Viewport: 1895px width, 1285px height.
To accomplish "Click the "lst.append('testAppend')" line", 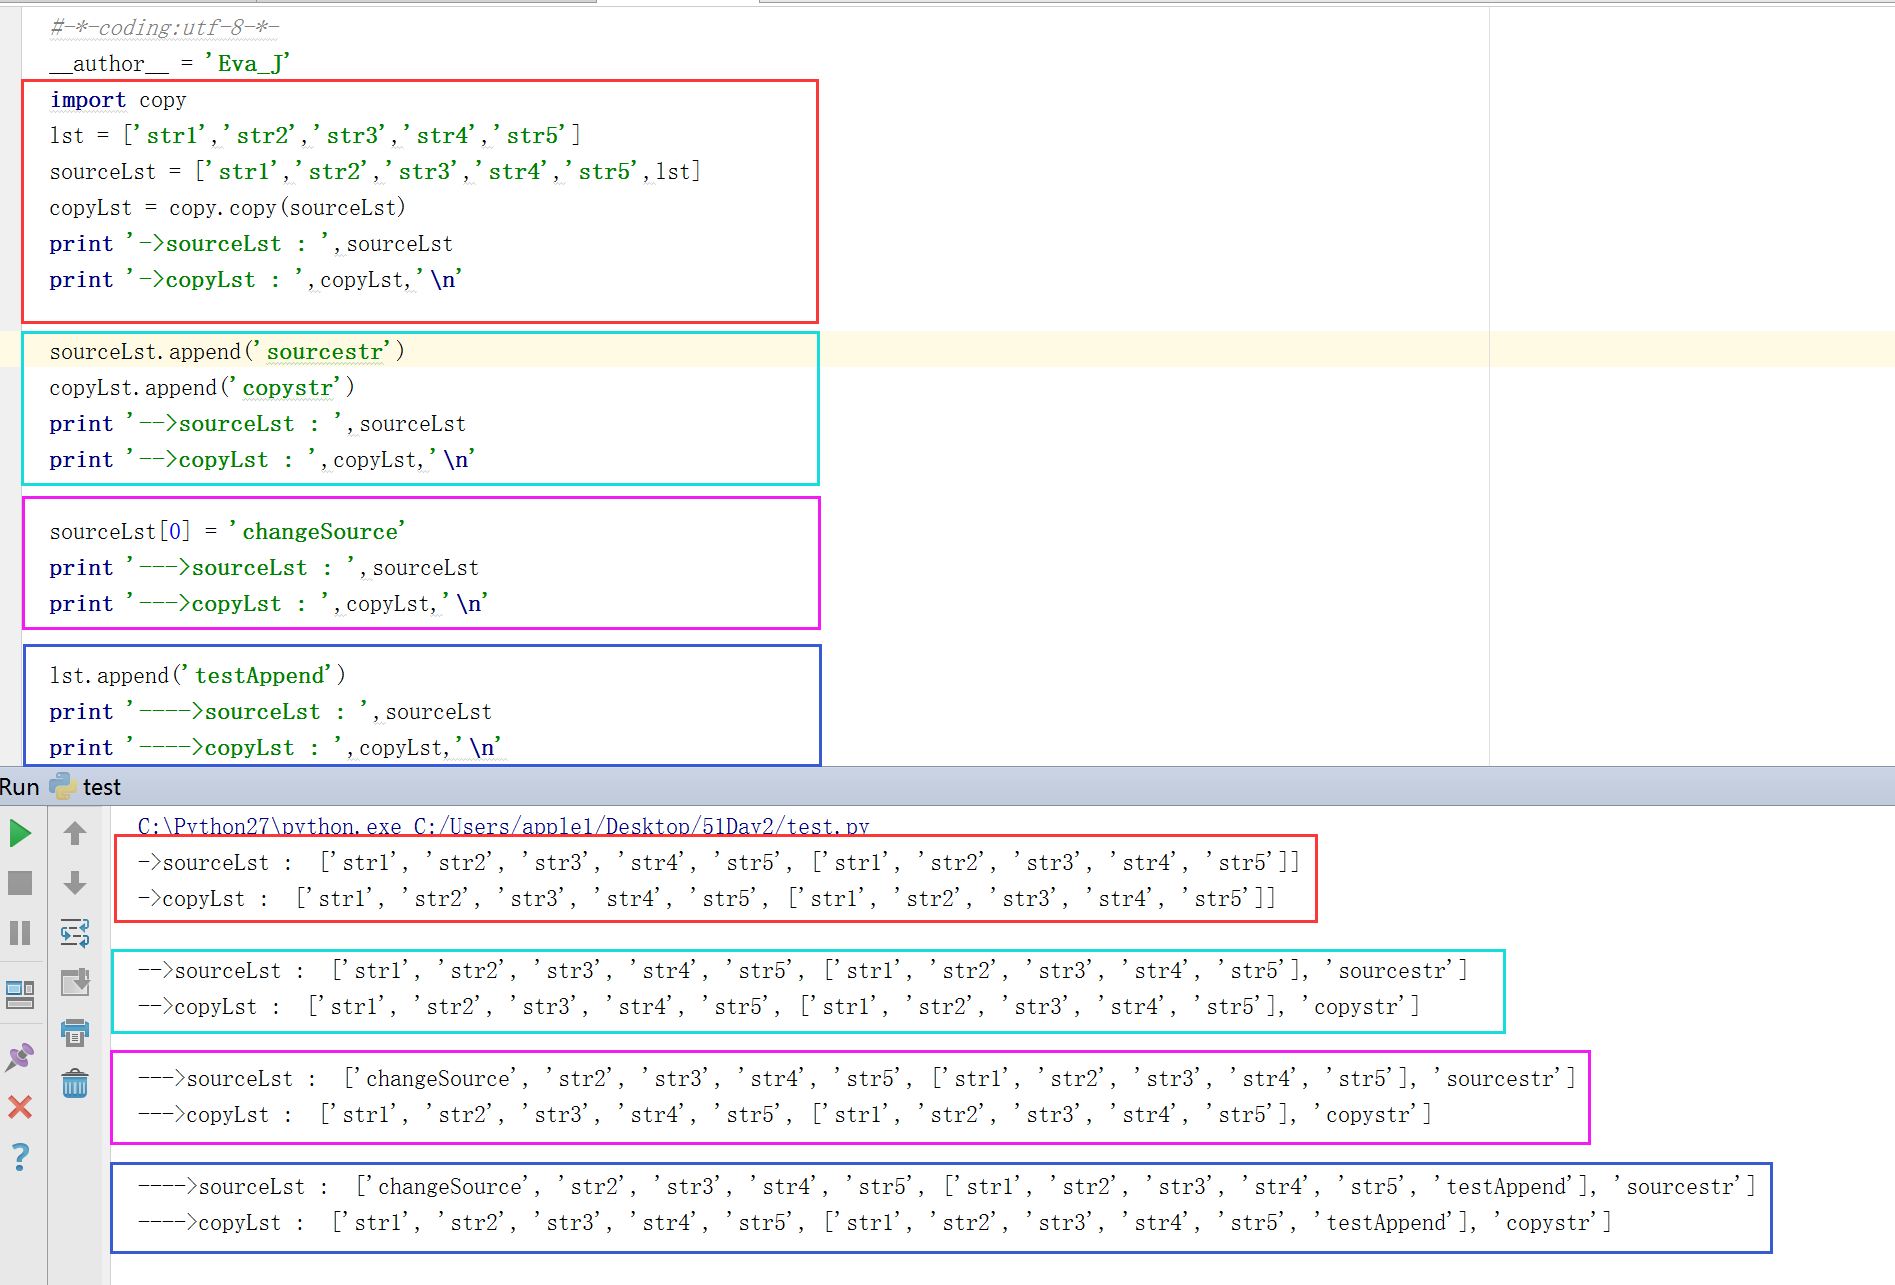I will (x=197, y=676).
